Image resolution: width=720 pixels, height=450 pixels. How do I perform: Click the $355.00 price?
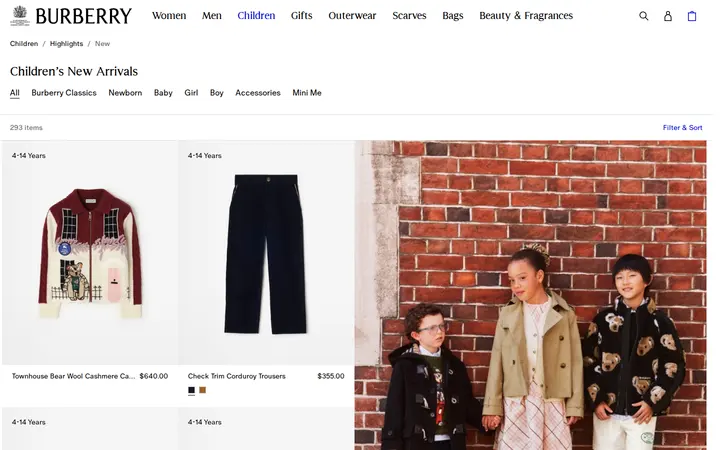[x=331, y=376]
